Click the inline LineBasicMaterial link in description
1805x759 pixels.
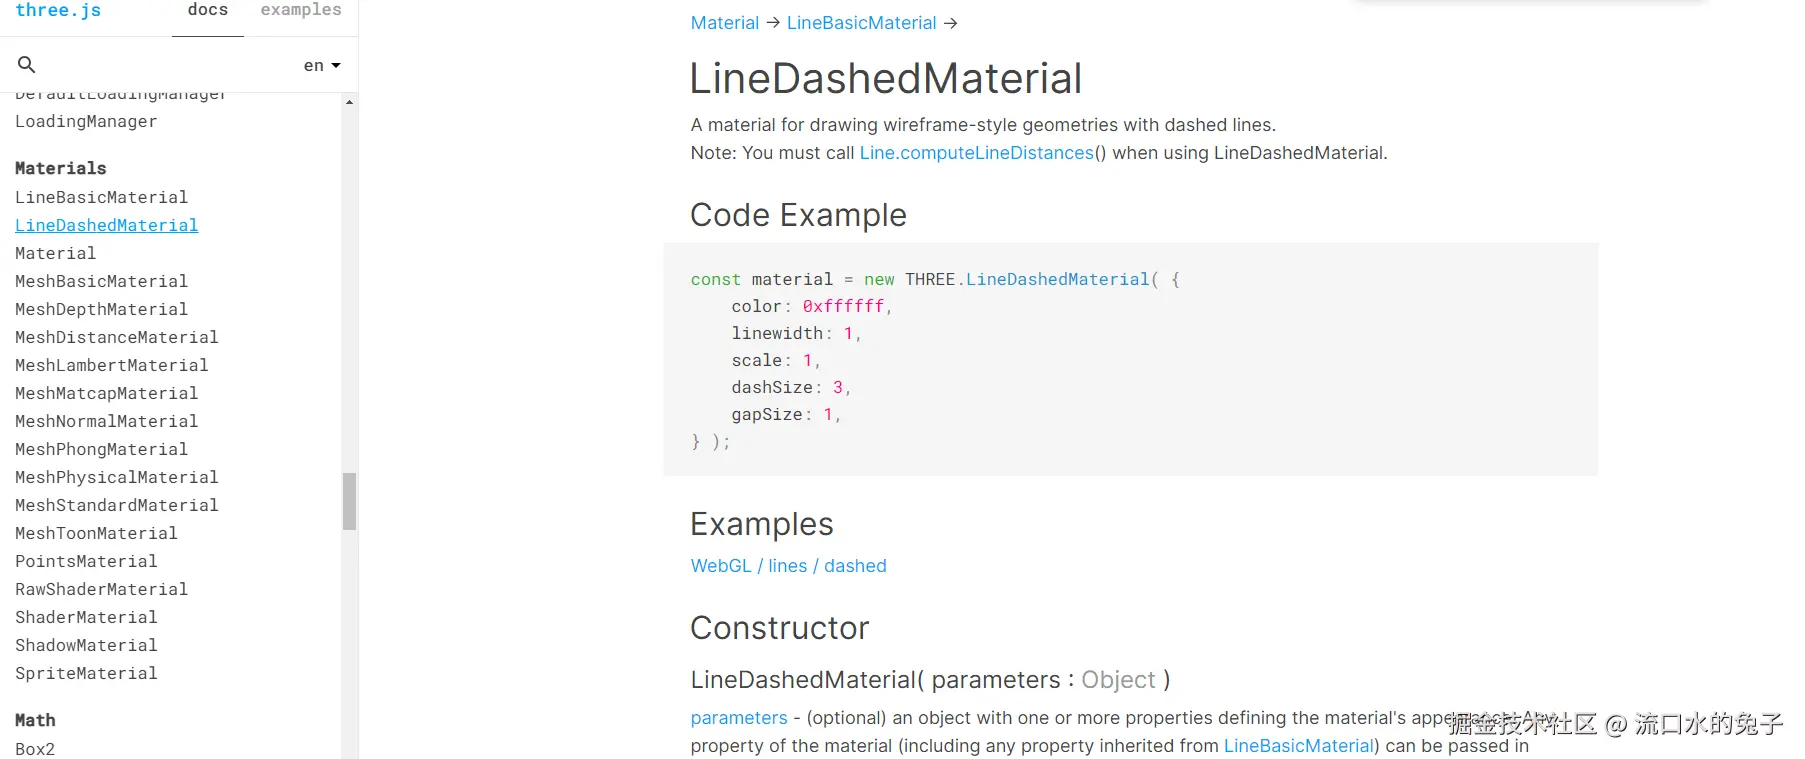tap(1298, 746)
